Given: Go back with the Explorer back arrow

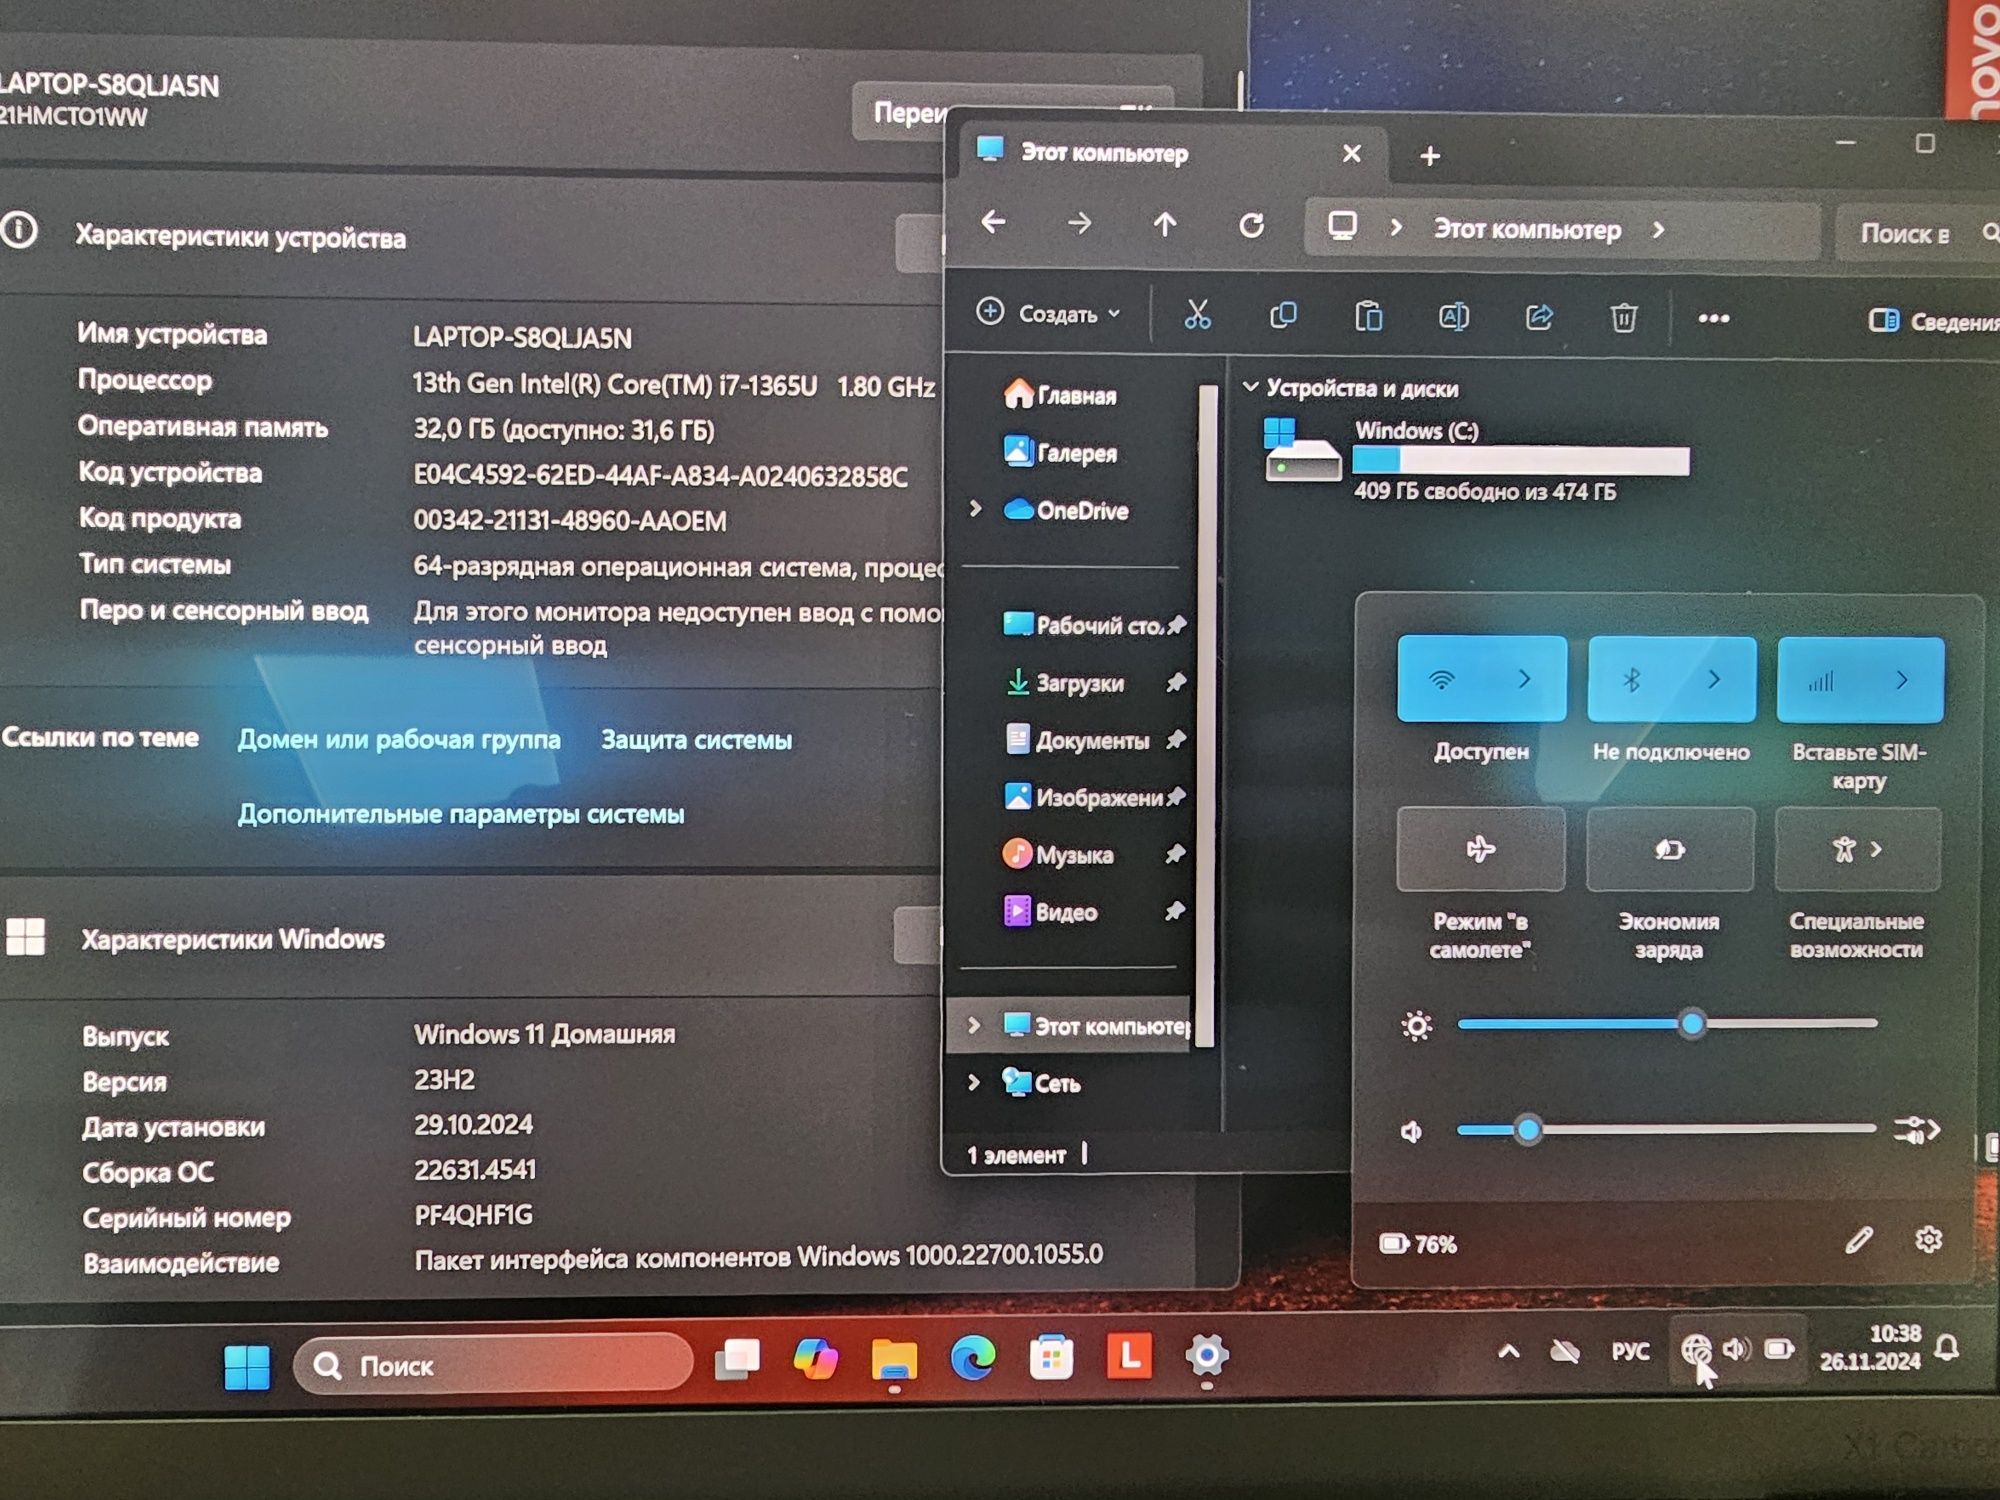Looking at the screenshot, I should [993, 222].
